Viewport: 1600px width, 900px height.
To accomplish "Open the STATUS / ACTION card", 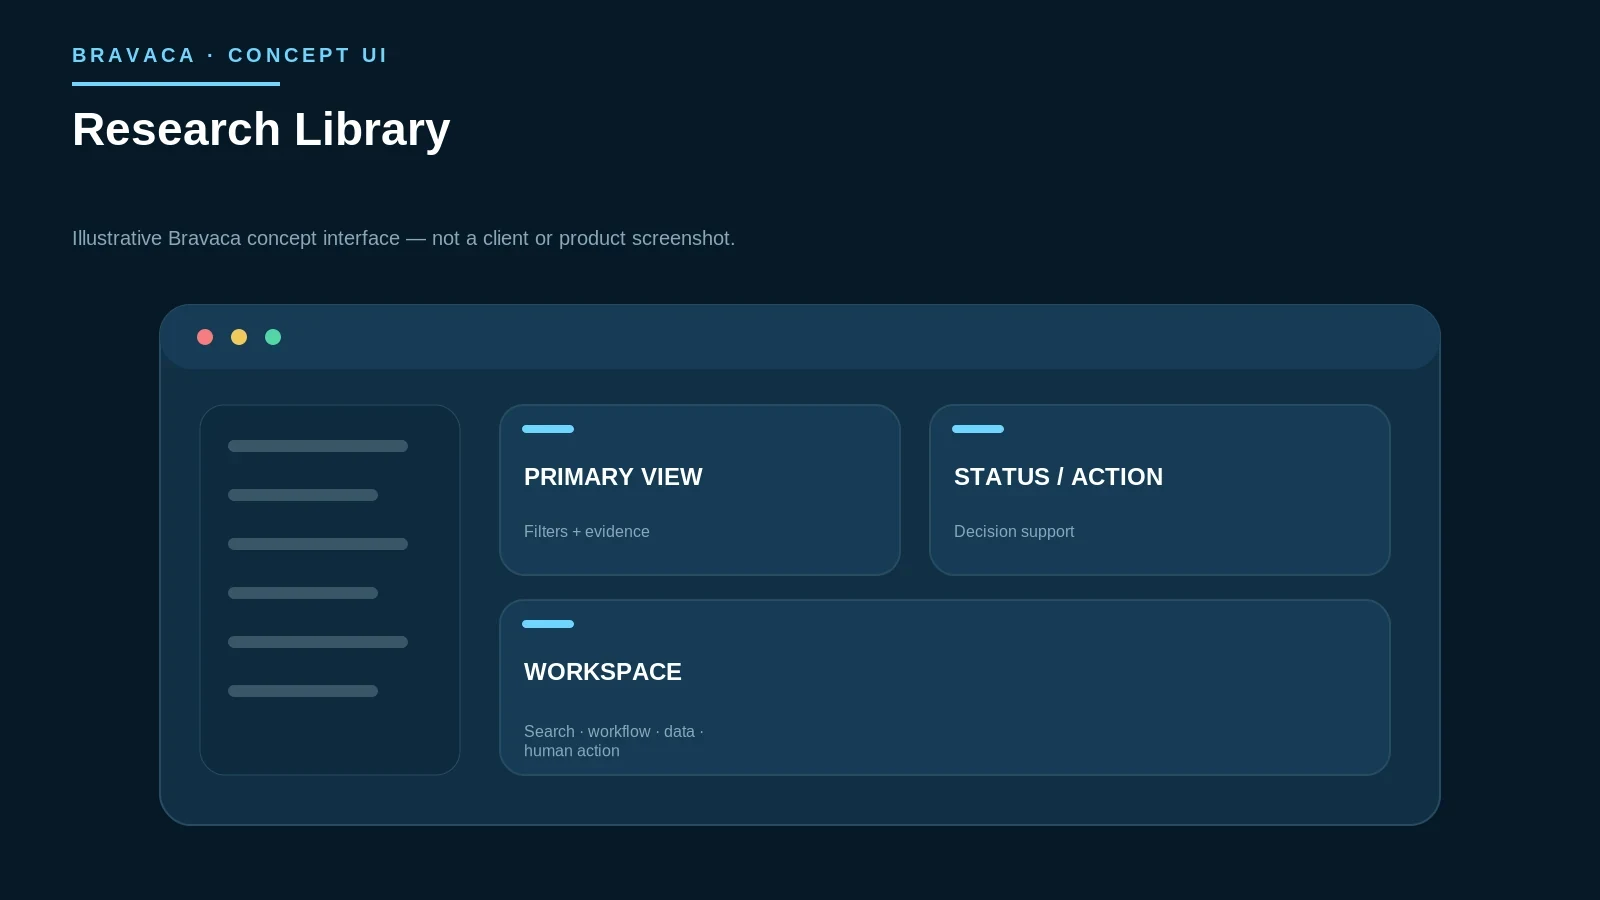I will (1160, 490).
